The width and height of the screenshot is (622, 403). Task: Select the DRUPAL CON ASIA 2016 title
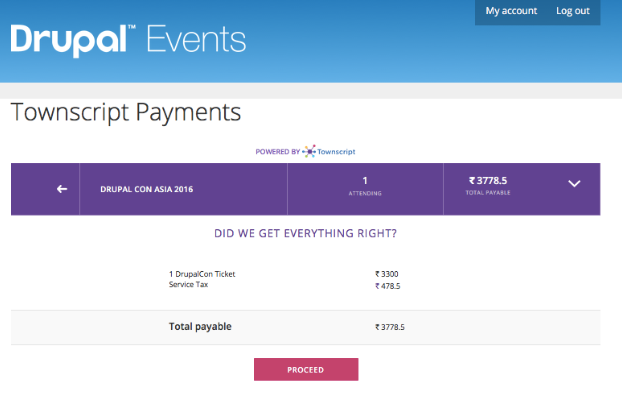tap(146, 189)
